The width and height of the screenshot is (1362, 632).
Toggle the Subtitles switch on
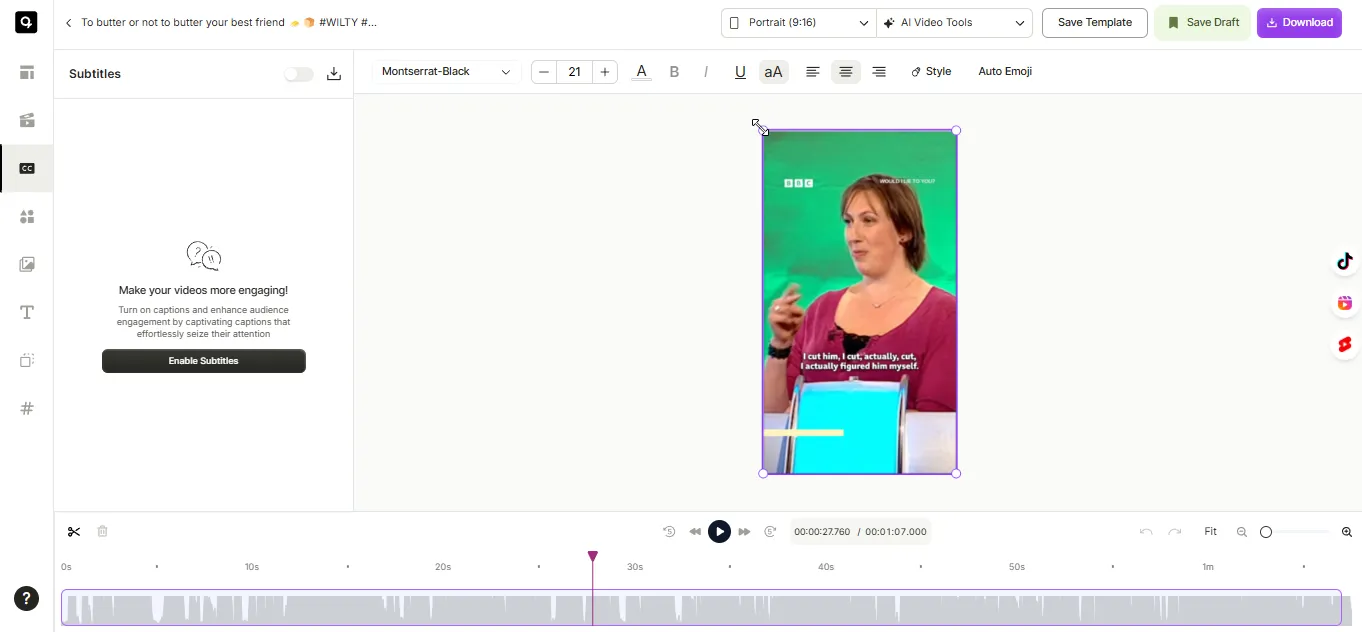[298, 74]
